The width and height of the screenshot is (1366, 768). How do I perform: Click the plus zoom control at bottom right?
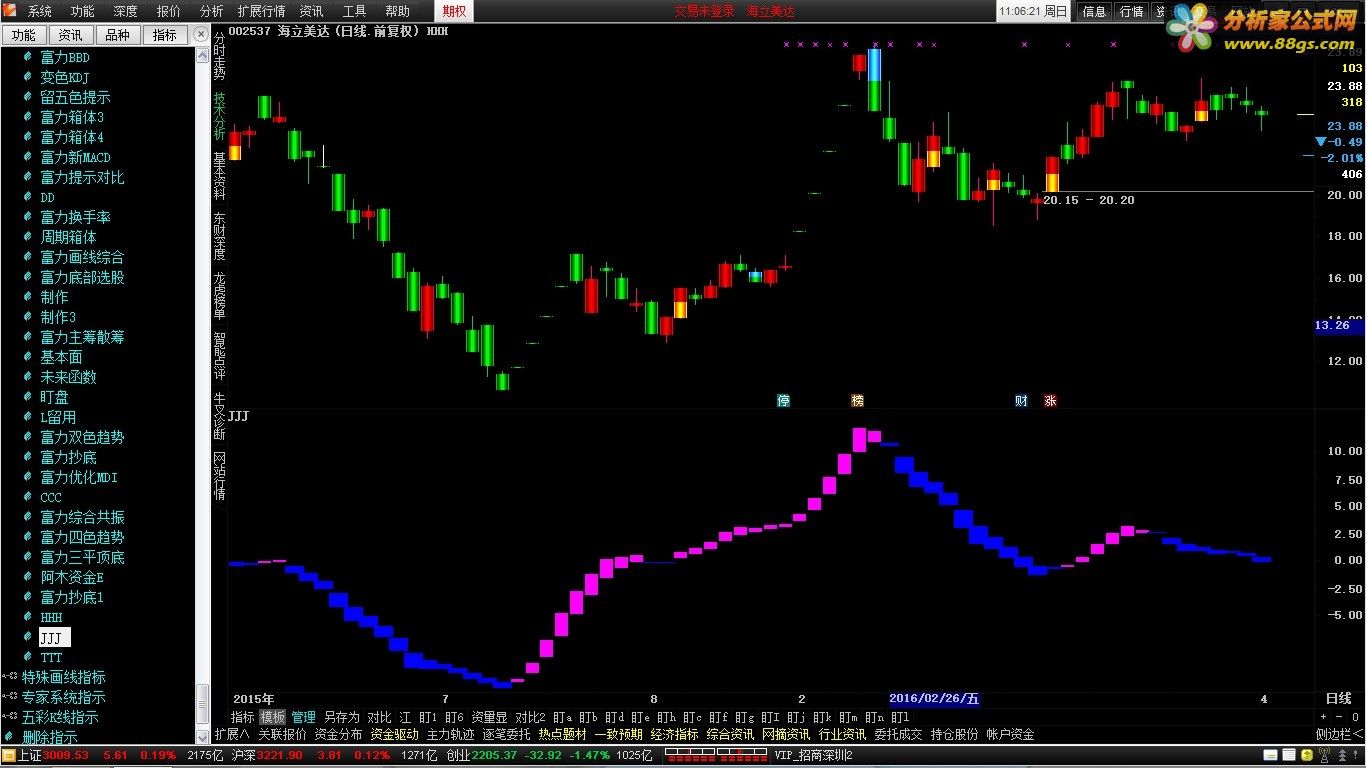[1323, 717]
